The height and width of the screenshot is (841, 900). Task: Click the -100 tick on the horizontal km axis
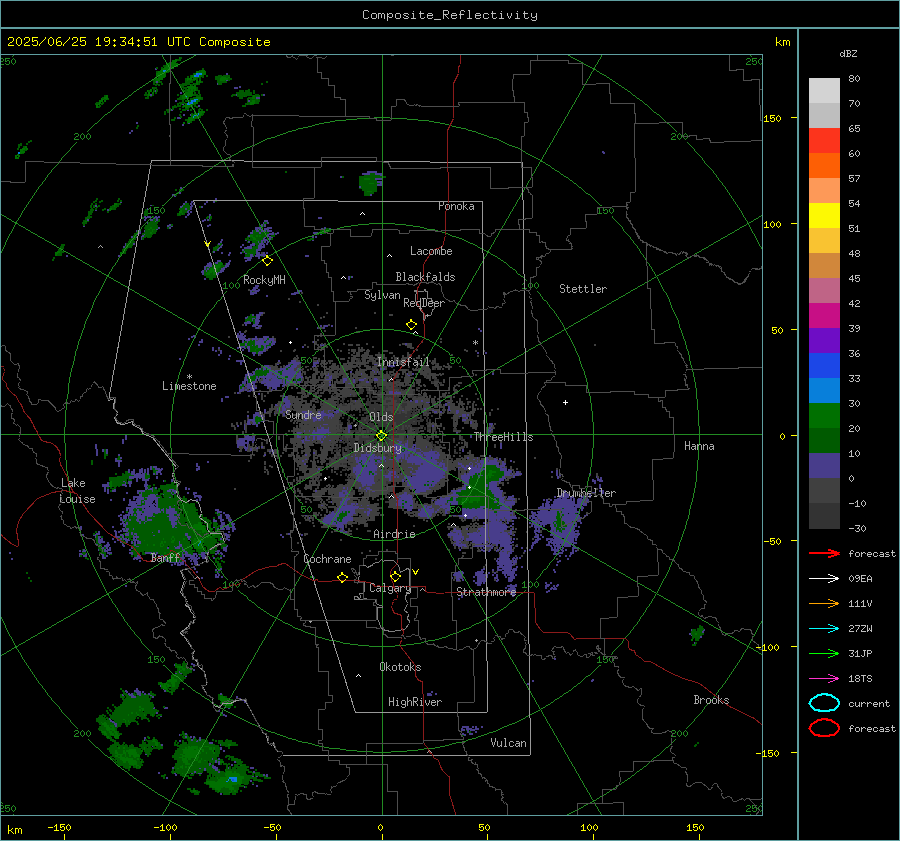(x=165, y=827)
